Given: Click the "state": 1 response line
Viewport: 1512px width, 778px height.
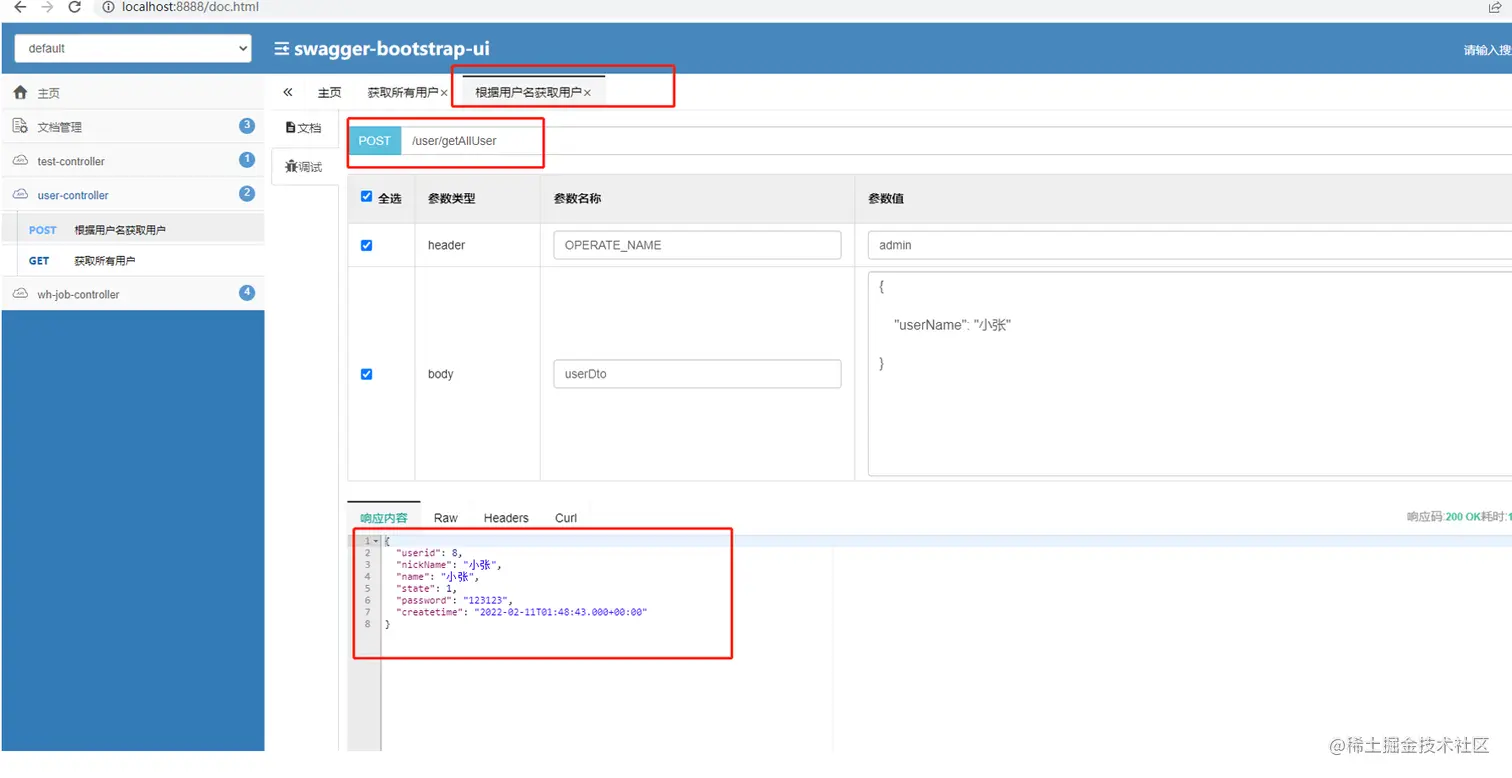Looking at the screenshot, I should click(426, 588).
